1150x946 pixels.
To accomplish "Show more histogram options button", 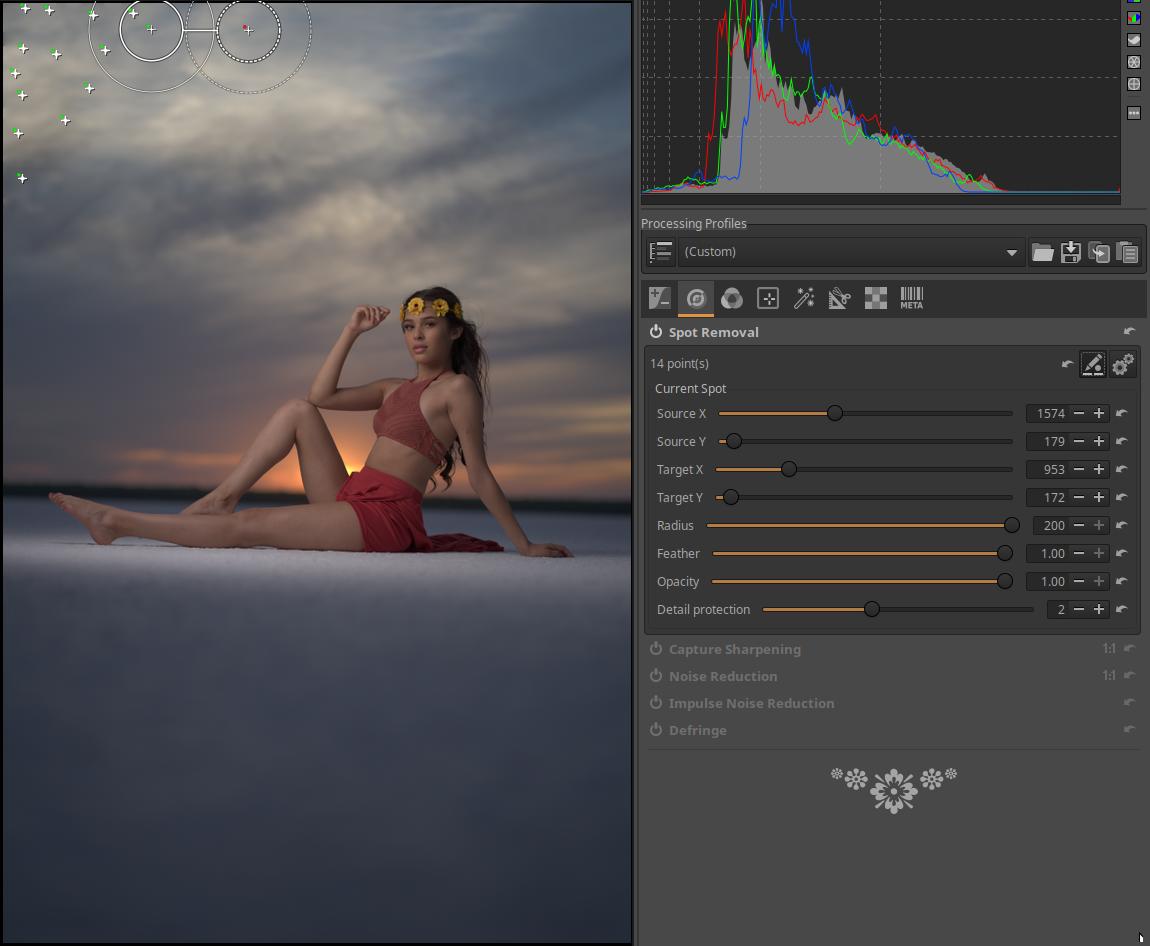I will [1134, 113].
